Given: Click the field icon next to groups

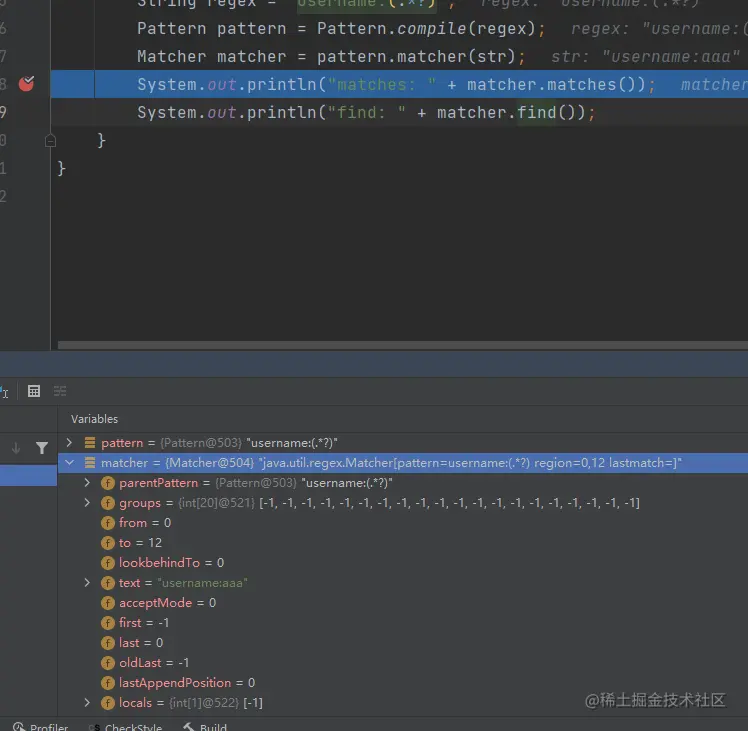Looking at the screenshot, I should [108, 503].
